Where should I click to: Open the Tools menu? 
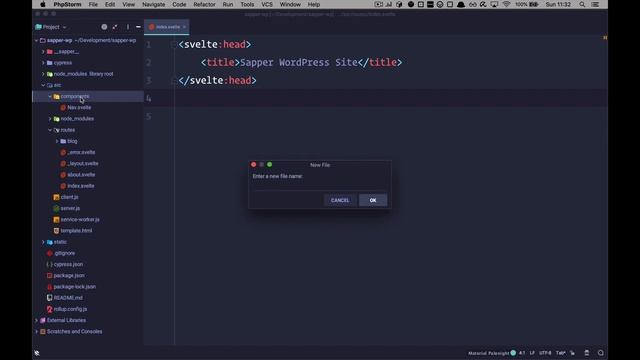[x=247, y=4]
